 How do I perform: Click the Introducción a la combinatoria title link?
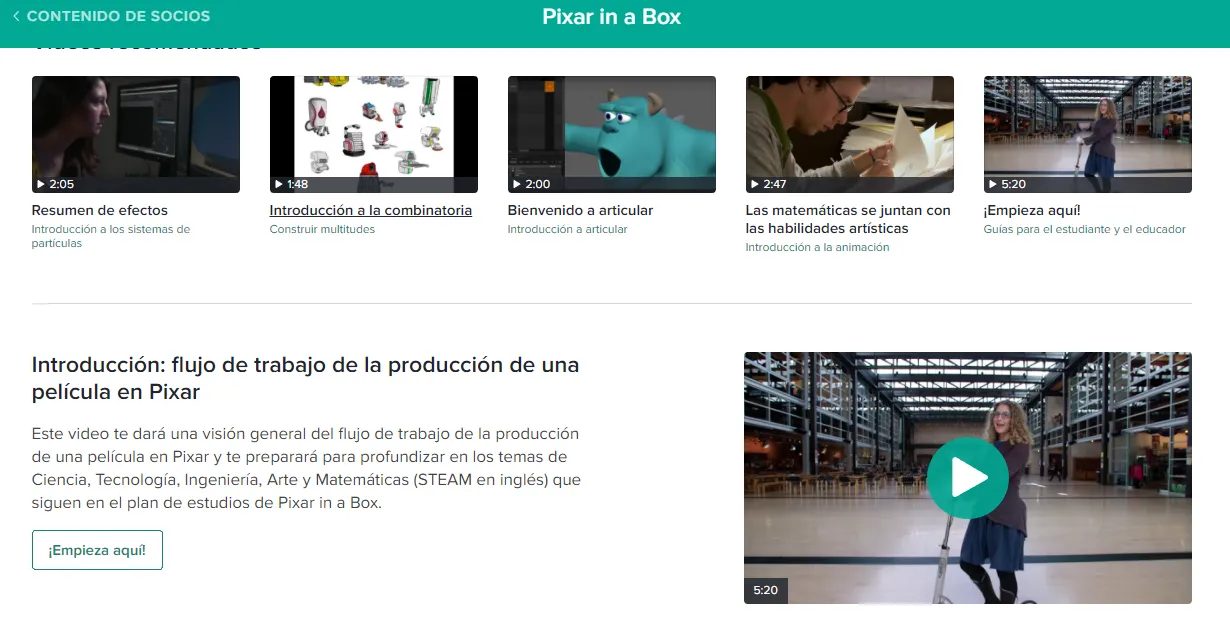click(x=371, y=210)
